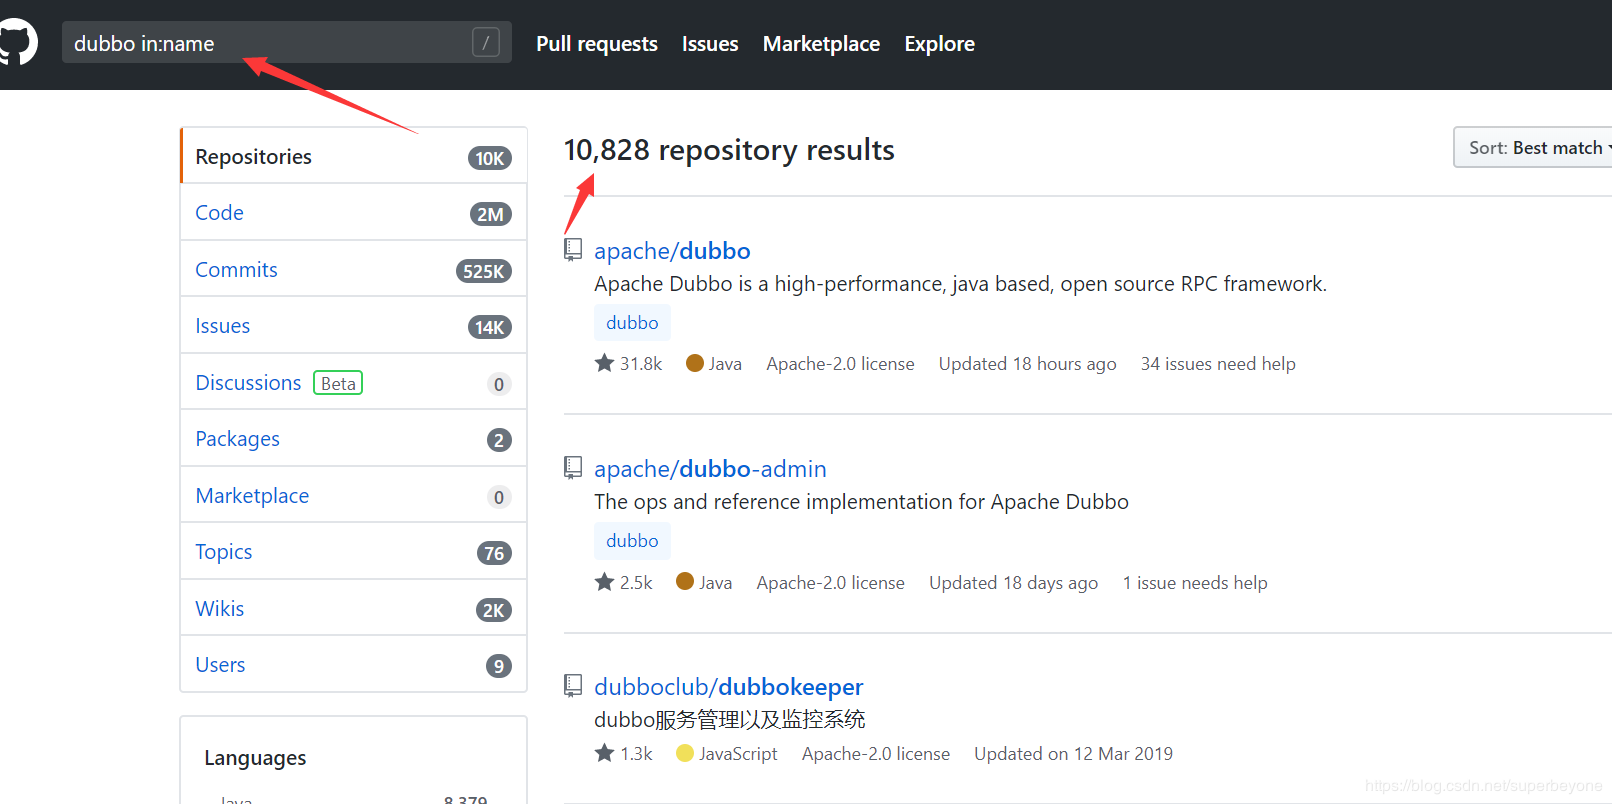Select Marketplace results in sidebar

tap(354, 496)
